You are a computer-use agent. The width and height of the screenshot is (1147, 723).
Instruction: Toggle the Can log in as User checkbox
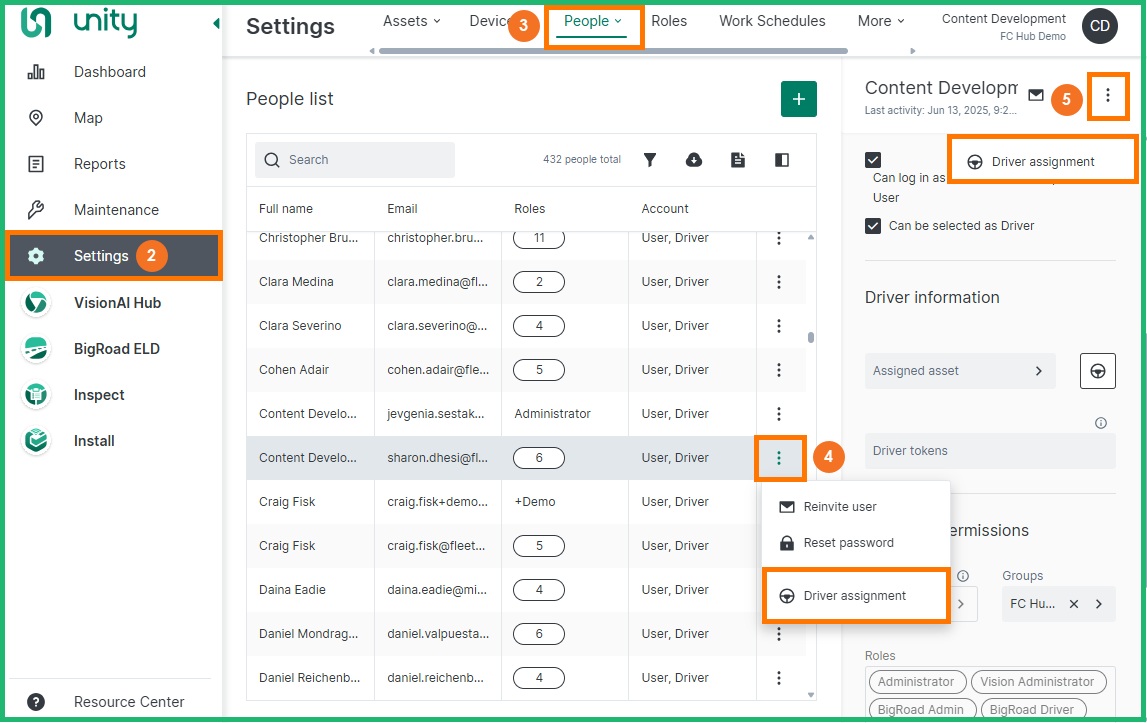pos(873,160)
